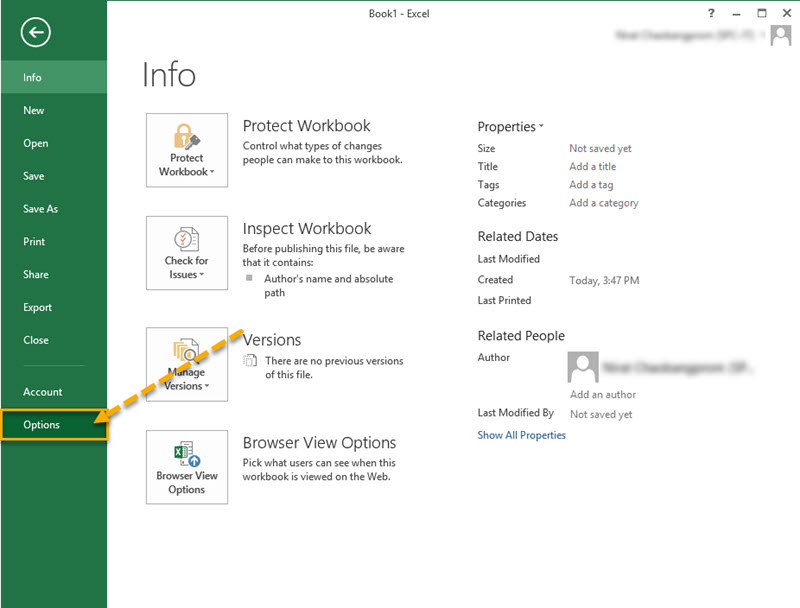The height and width of the screenshot is (608, 800).
Task: Open the Share tab
Action: pos(54,274)
